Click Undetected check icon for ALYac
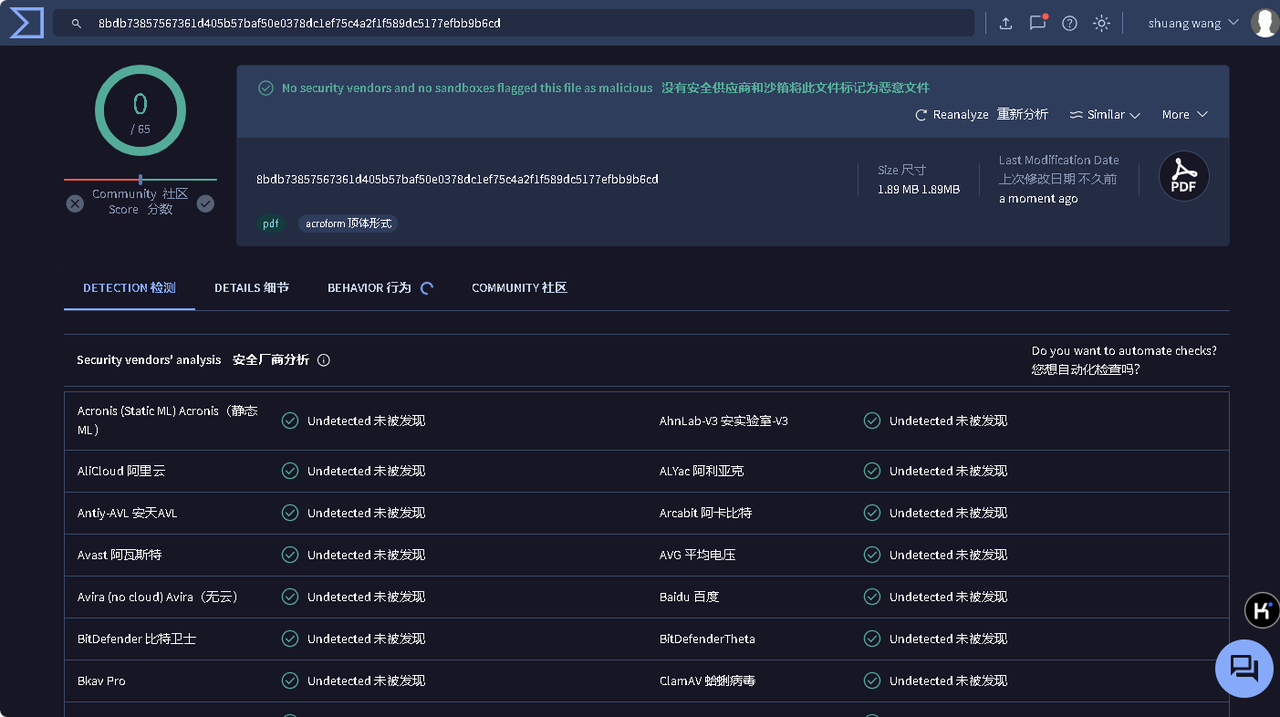Image resolution: width=1280 pixels, height=717 pixels. point(872,471)
